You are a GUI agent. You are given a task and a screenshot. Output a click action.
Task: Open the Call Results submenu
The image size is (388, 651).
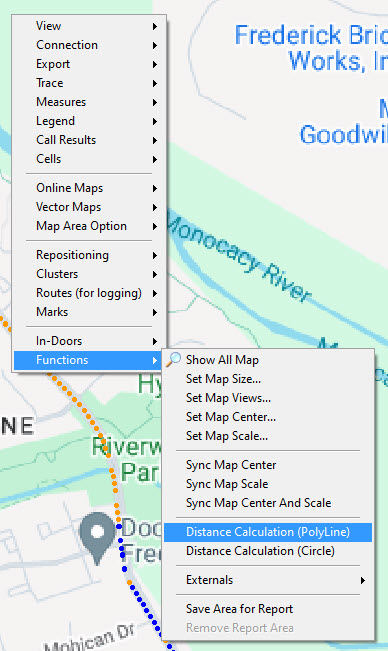coord(90,140)
